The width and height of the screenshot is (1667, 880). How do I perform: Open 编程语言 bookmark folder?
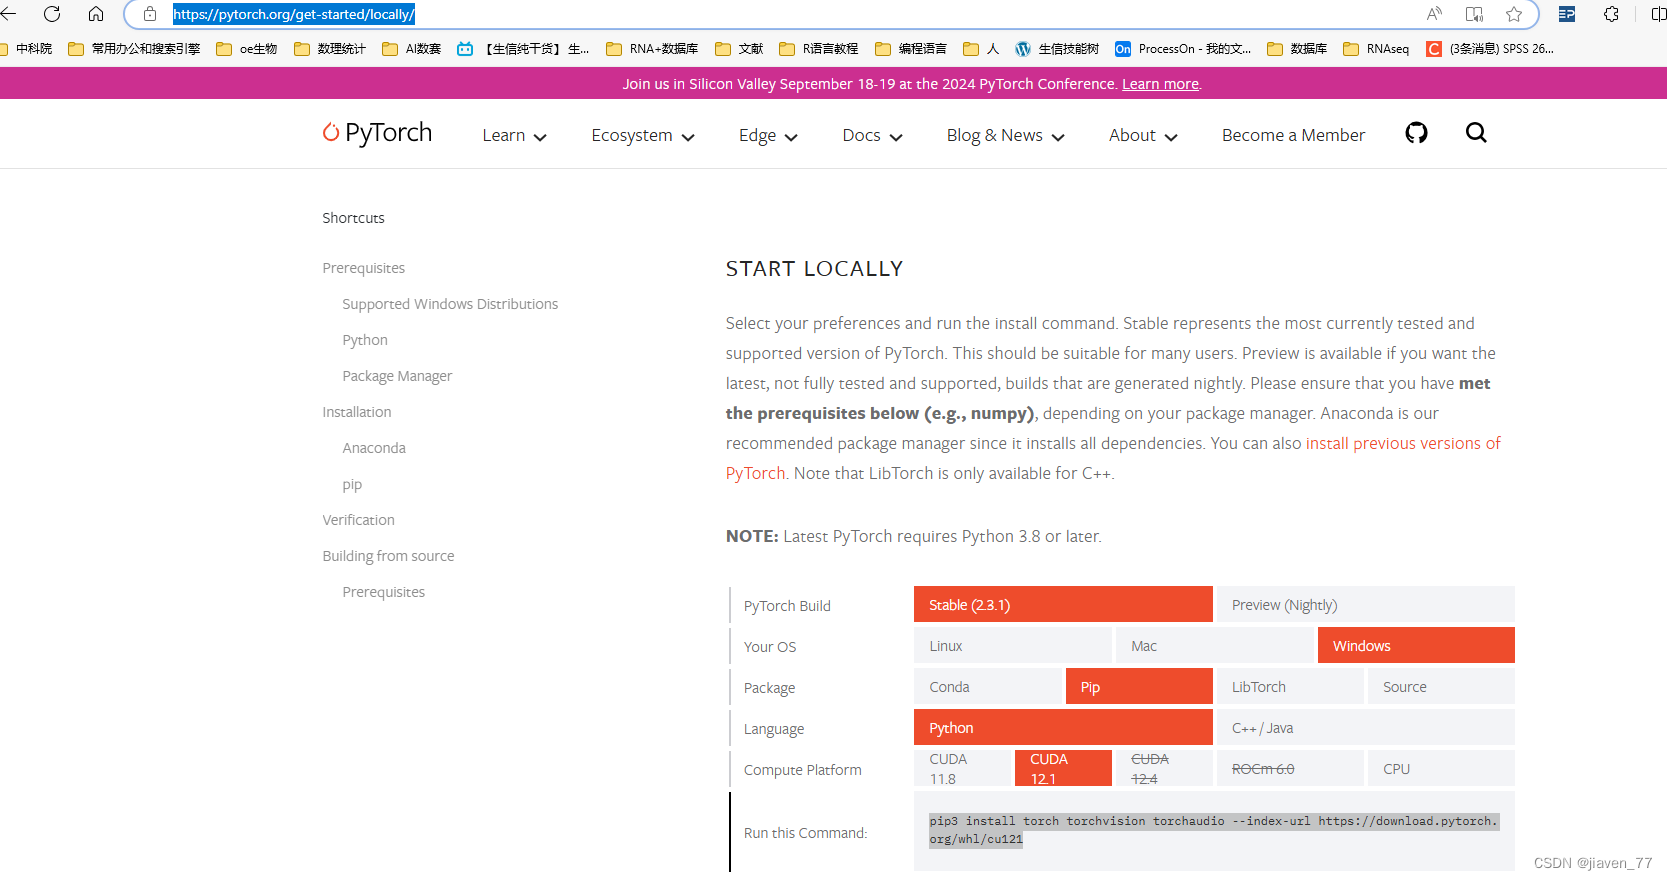(x=911, y=48)
